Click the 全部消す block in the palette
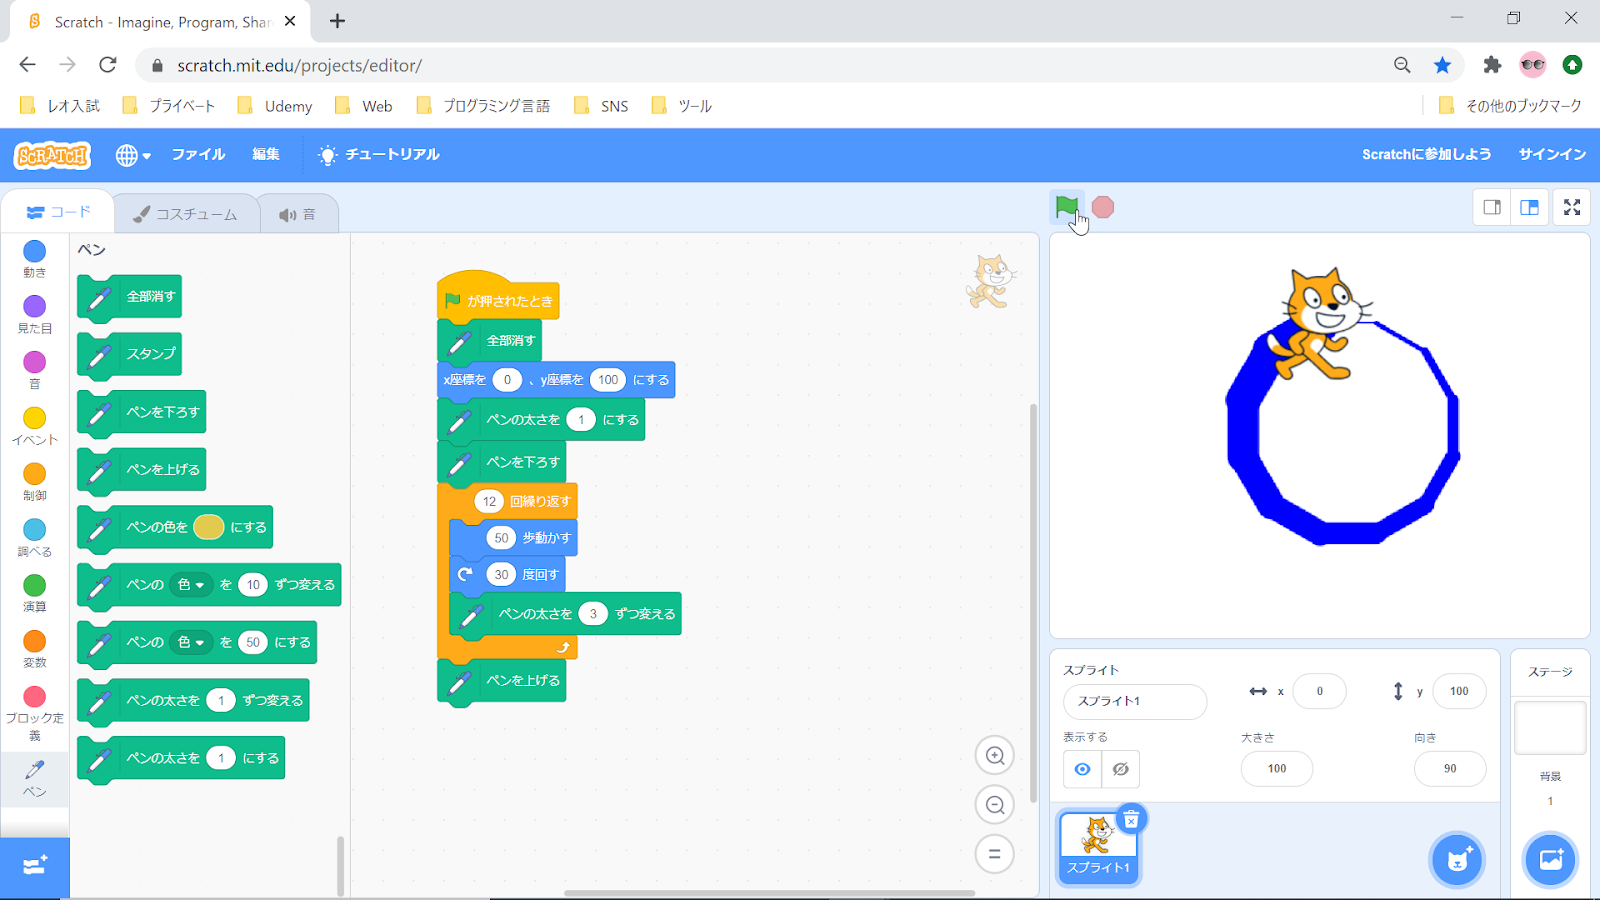 tap(130, 298)
